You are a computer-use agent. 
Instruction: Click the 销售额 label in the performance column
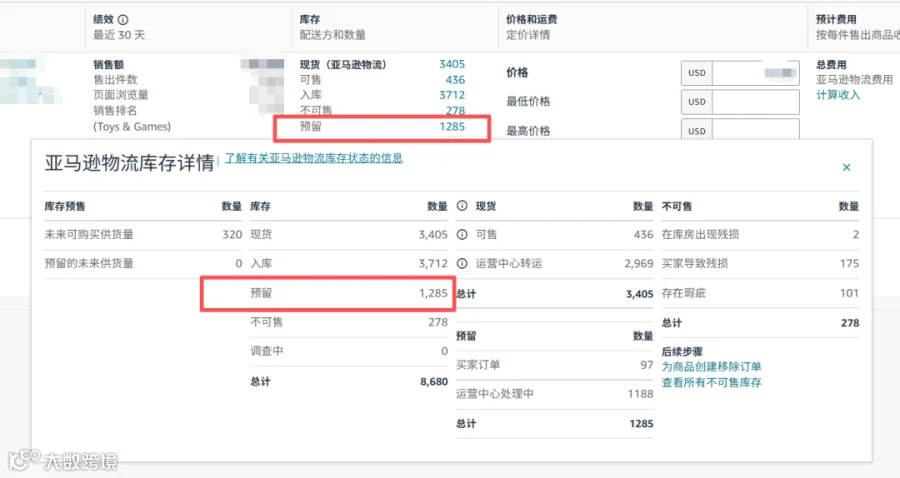tap(108, 64)
